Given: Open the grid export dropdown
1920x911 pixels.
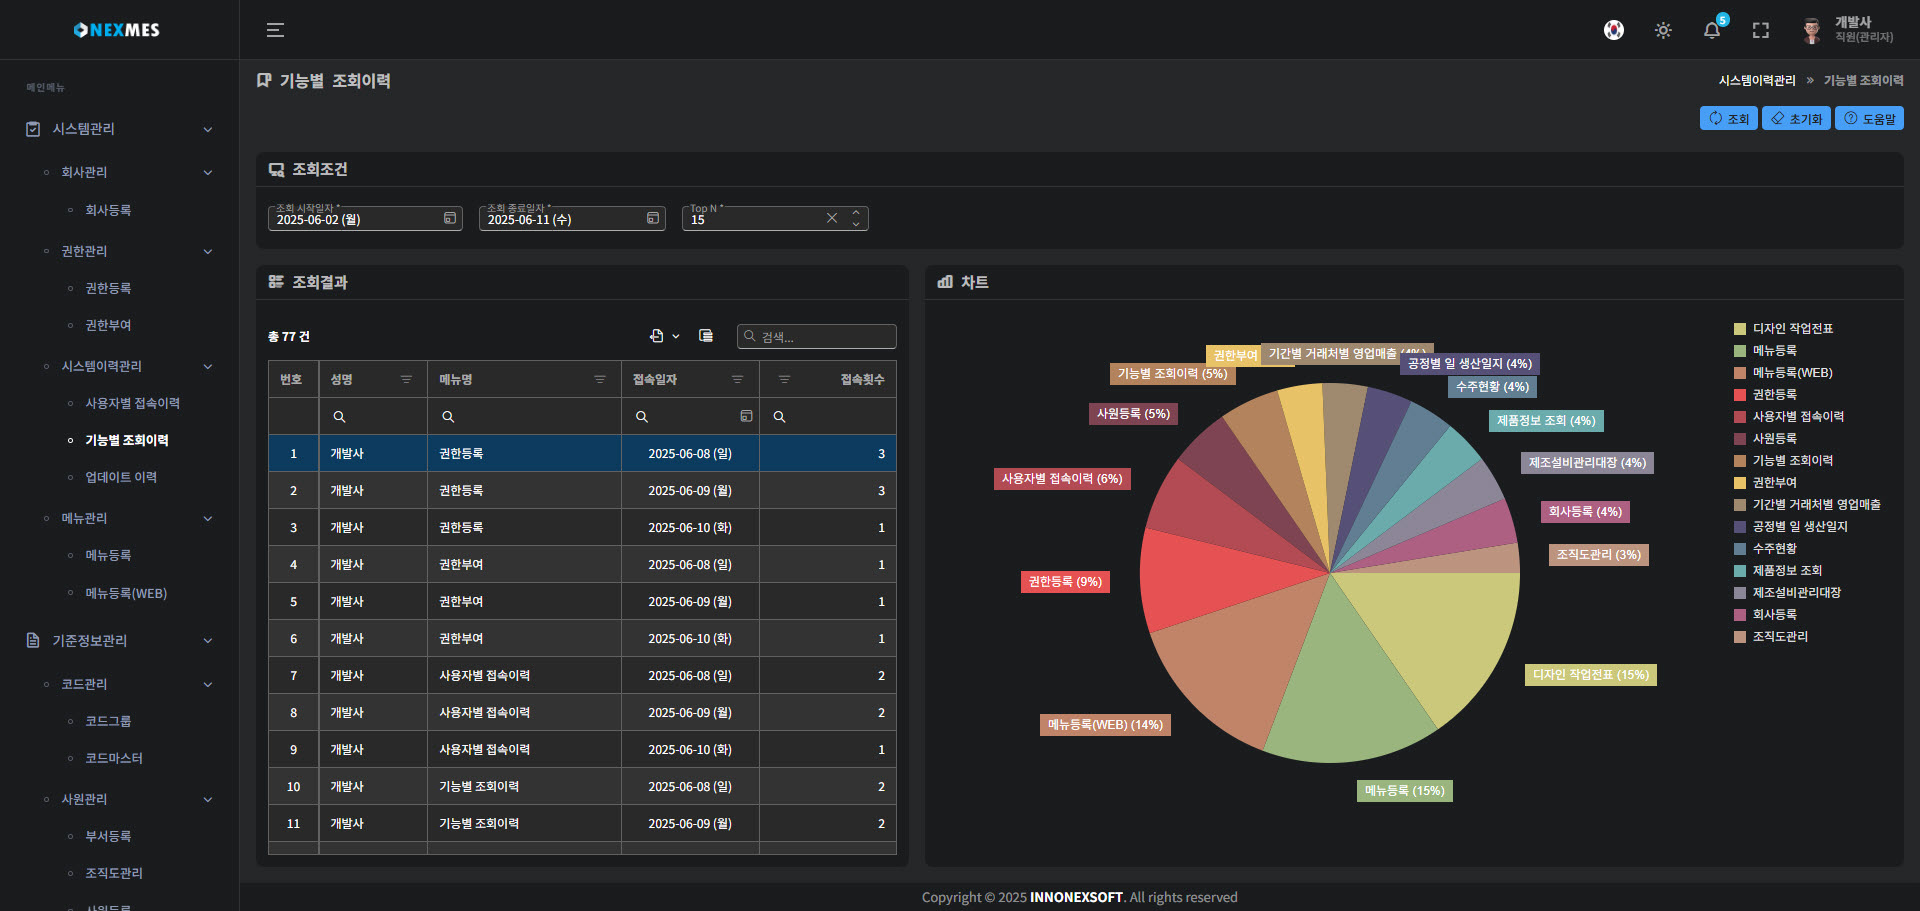Looking at the screenshot, I should (664, 336).
